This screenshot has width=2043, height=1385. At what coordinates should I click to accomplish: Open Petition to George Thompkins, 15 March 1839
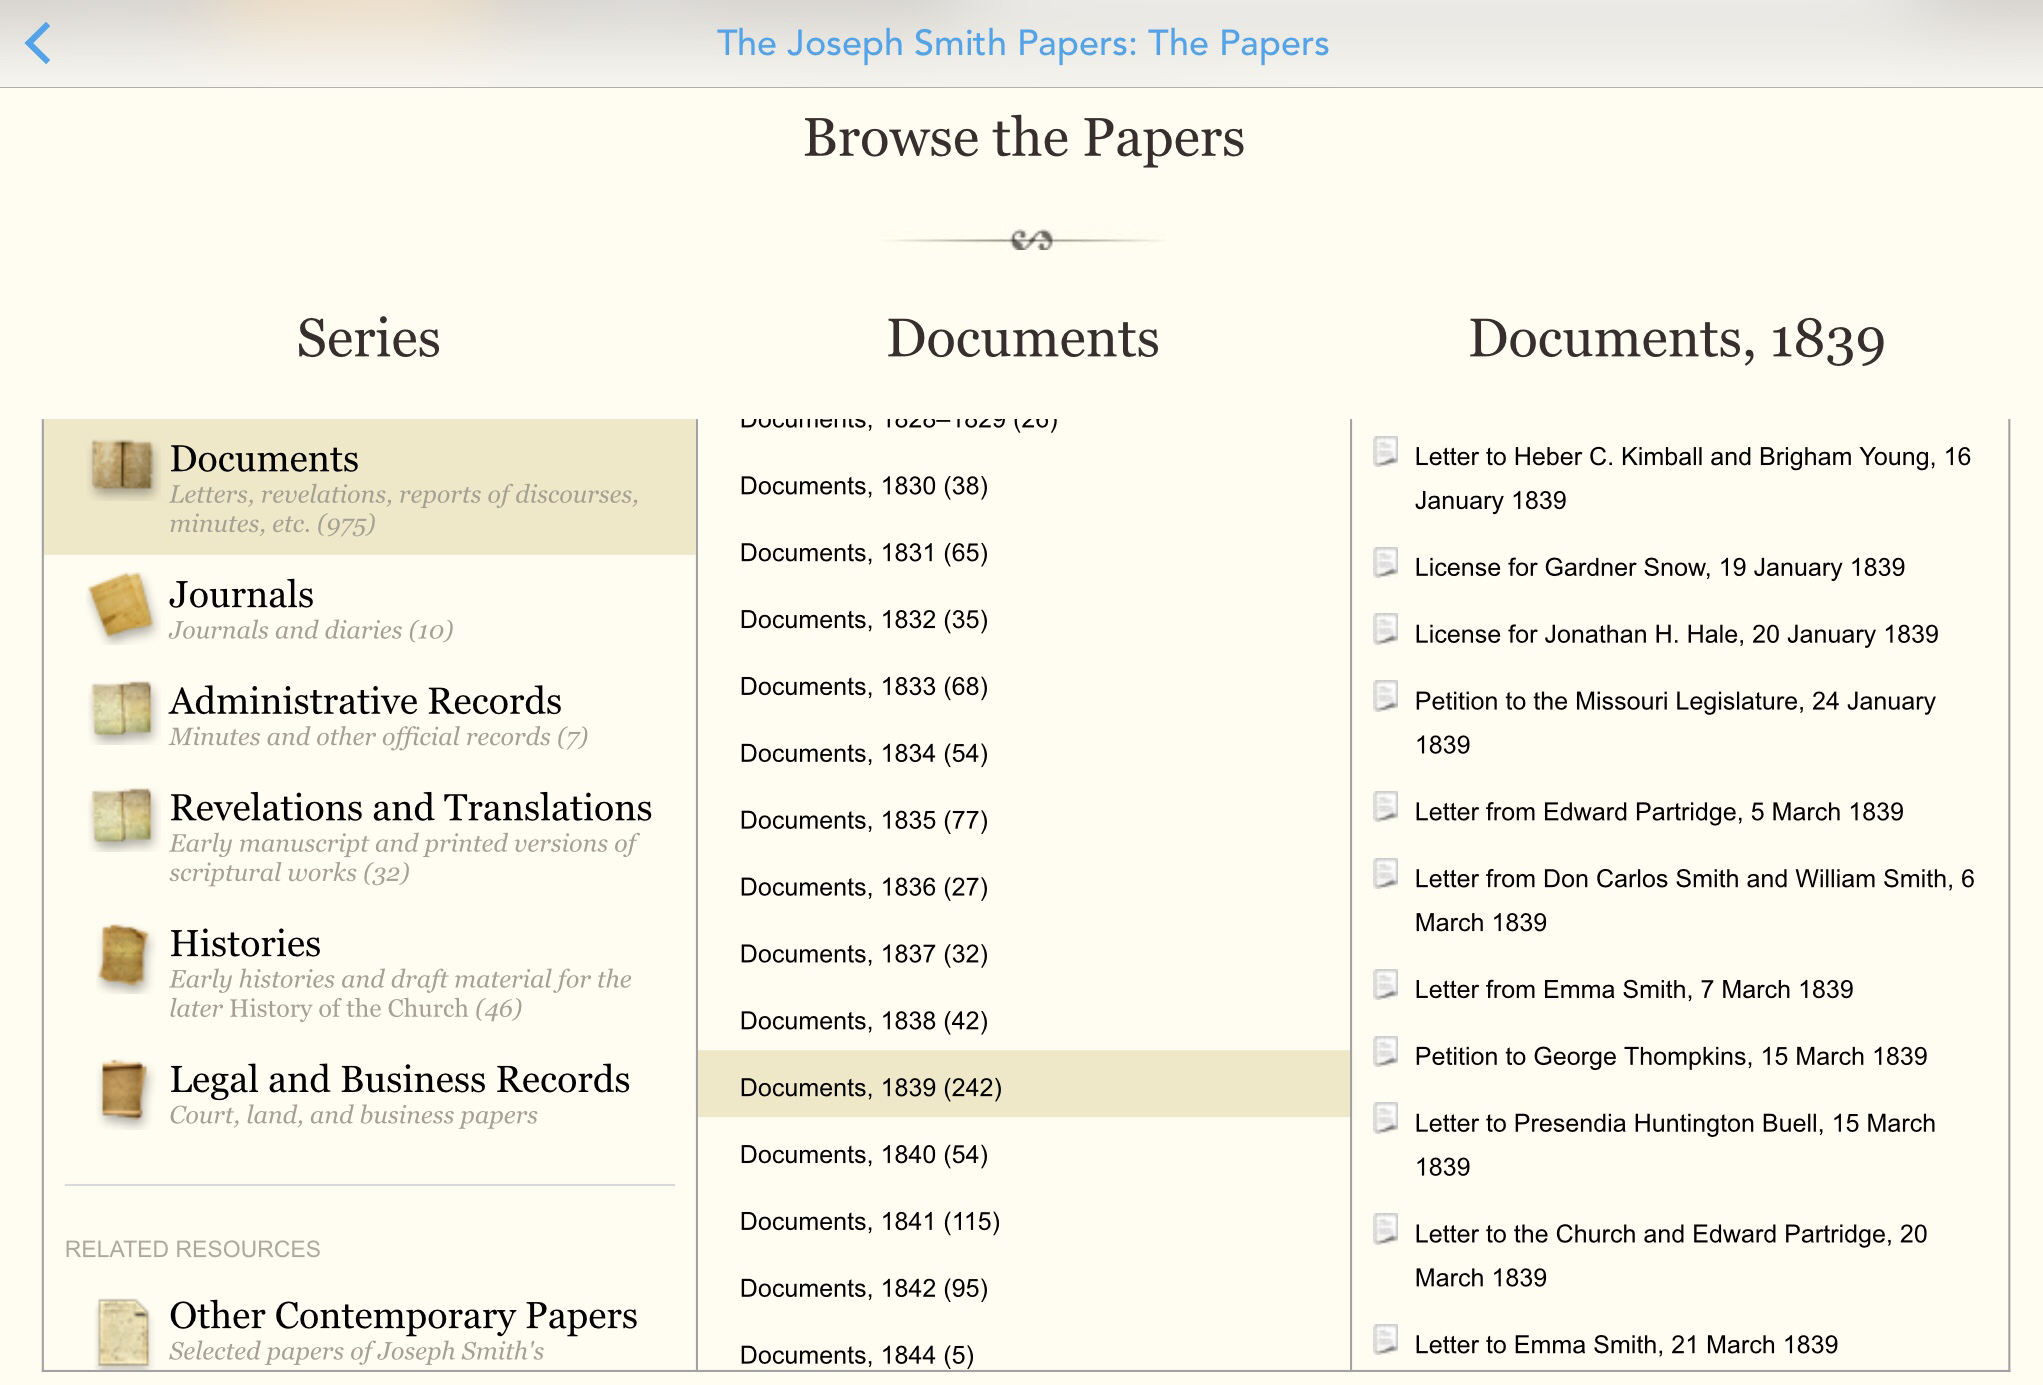tap(1671, 1057)
